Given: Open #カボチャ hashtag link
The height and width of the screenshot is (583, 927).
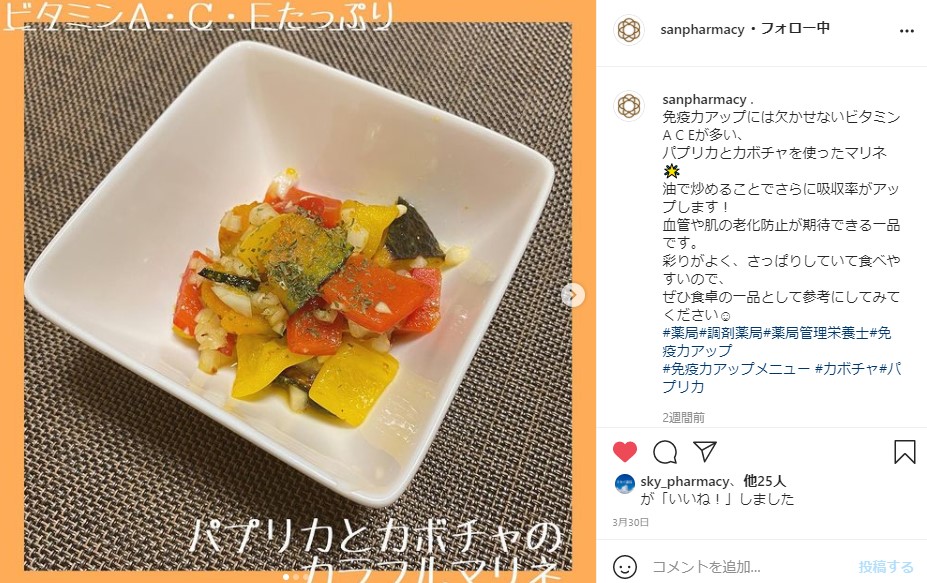Looking at the screenshot, I should pyautogui.click(x=847, y=369).
